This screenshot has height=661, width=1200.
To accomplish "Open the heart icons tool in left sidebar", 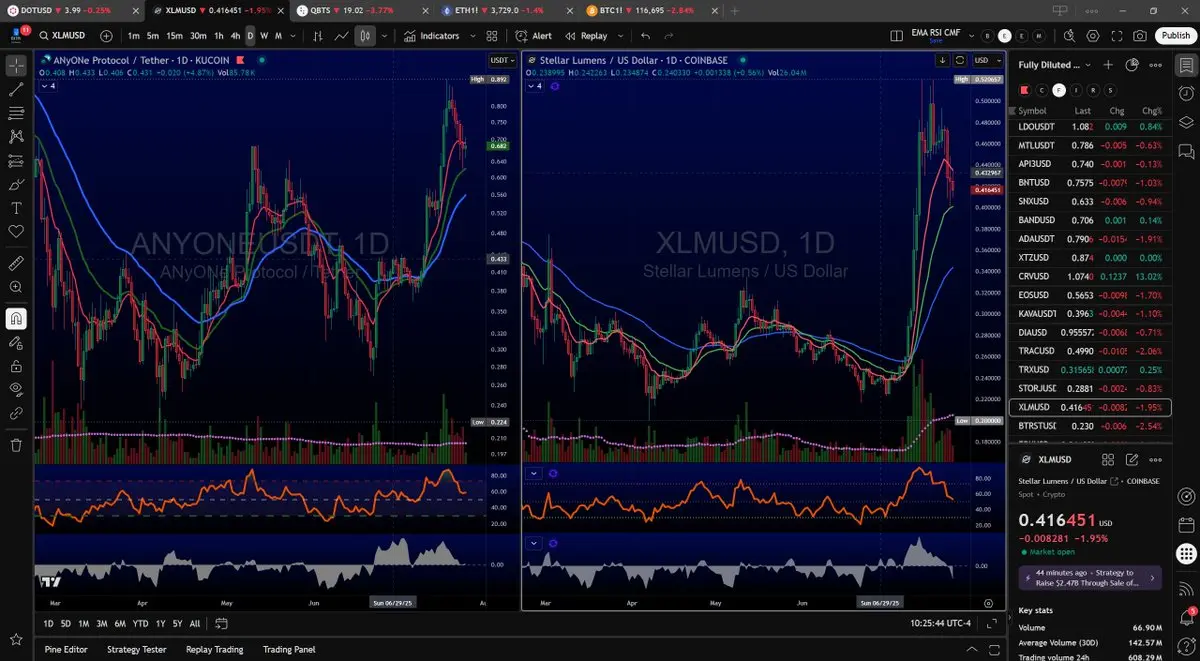I will tap(16, 232).
